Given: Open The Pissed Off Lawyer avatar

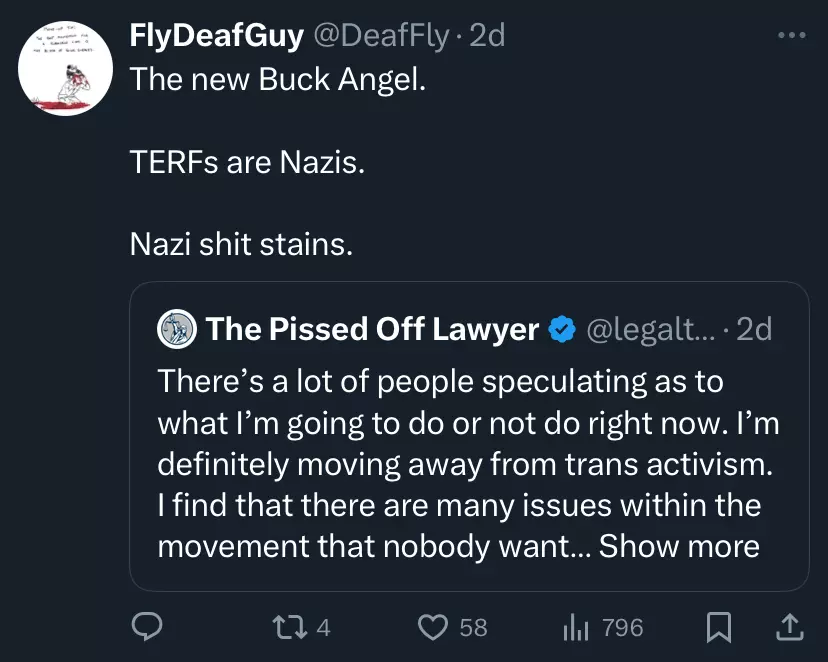Looking at the screenshot, I should 177,329.
